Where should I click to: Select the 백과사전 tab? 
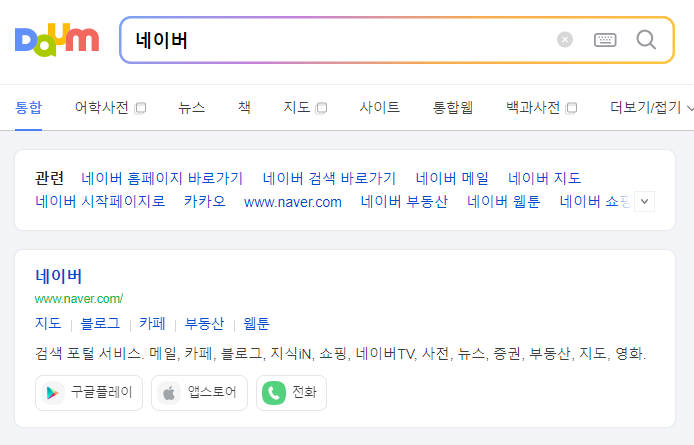coord(533,108)
